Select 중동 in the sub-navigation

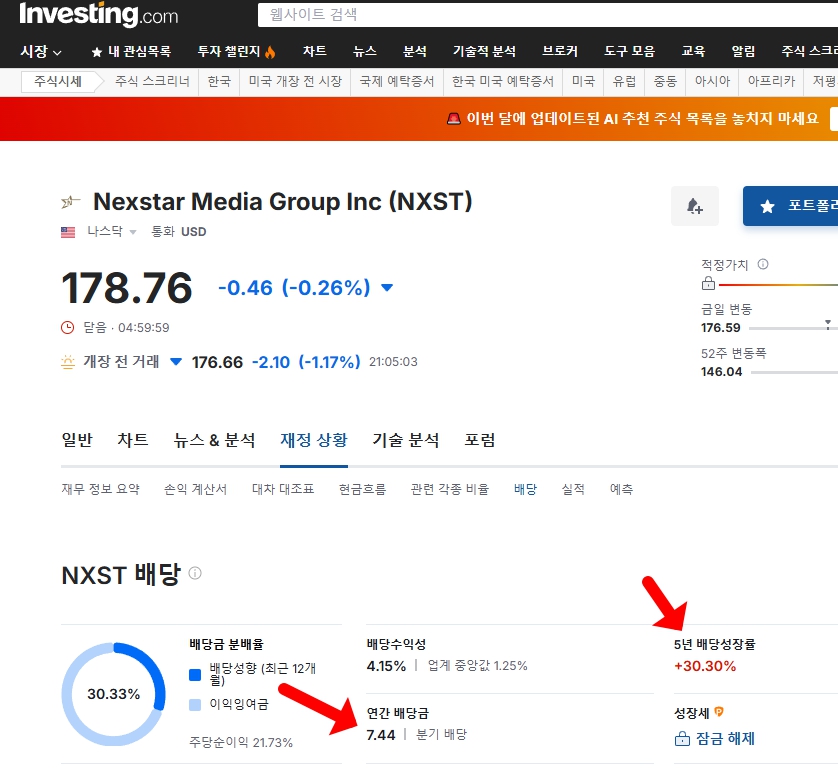pyautogui.click(x=665, y=81)
